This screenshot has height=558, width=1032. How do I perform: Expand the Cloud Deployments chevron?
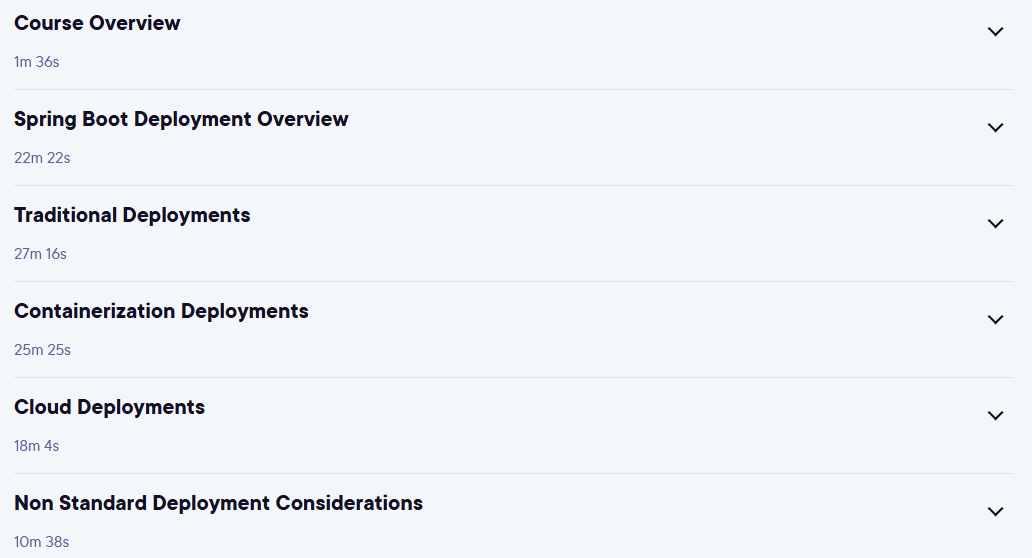click(995, 416)
